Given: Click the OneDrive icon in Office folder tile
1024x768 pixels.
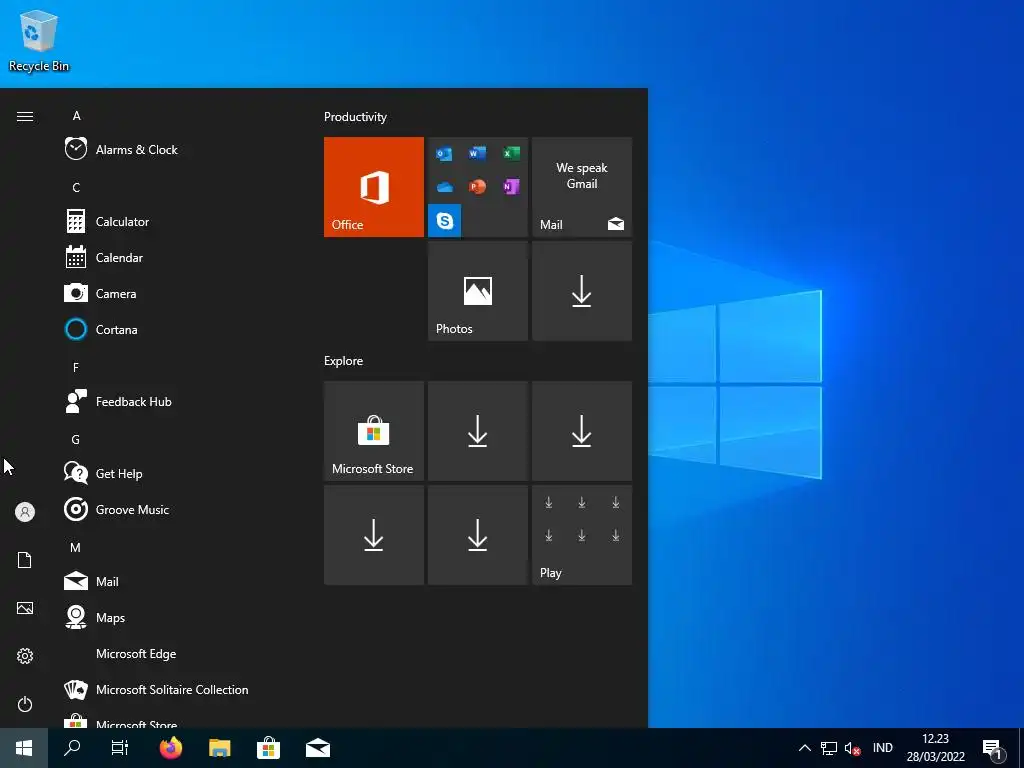Looking at the screenshot, I should click(x=444, y=187).
